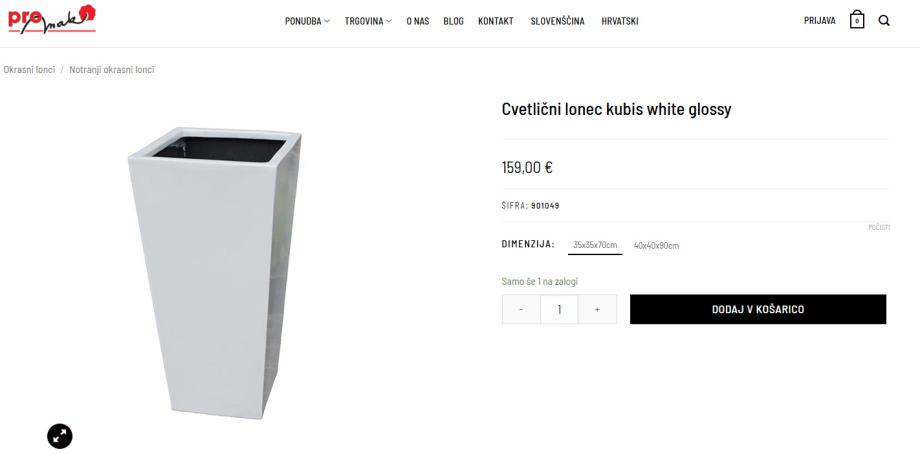Switch language to Hrvatski
This screenshot has height=454, width=920.
tap(620, 21)
